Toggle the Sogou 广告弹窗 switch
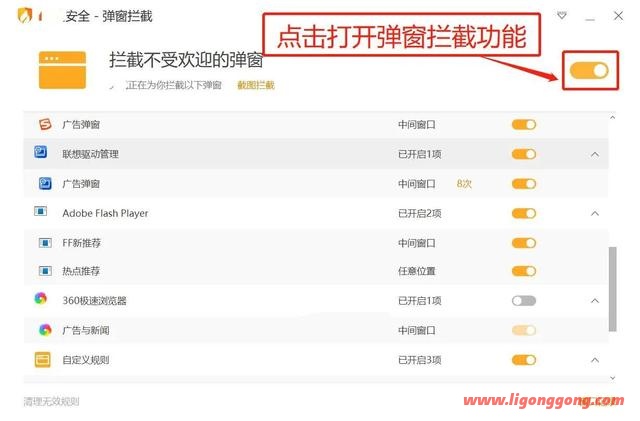640x421 pixels. click(524, 125)
